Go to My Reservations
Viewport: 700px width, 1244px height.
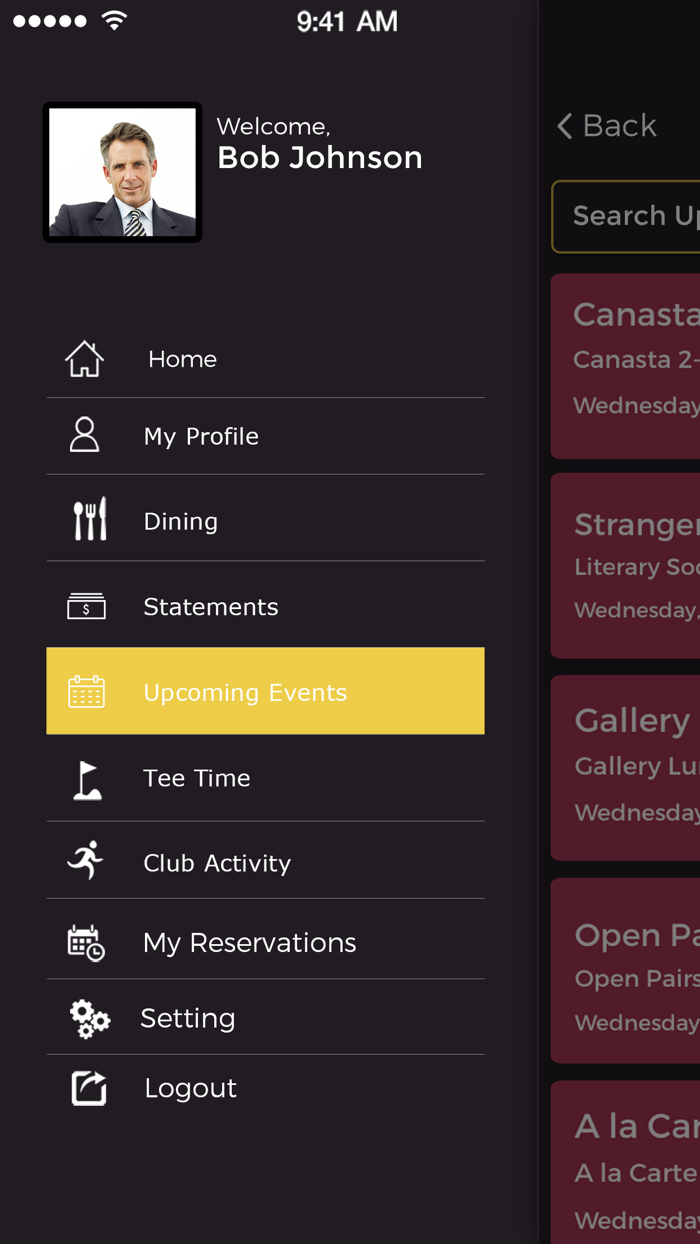tap(249, 943)
